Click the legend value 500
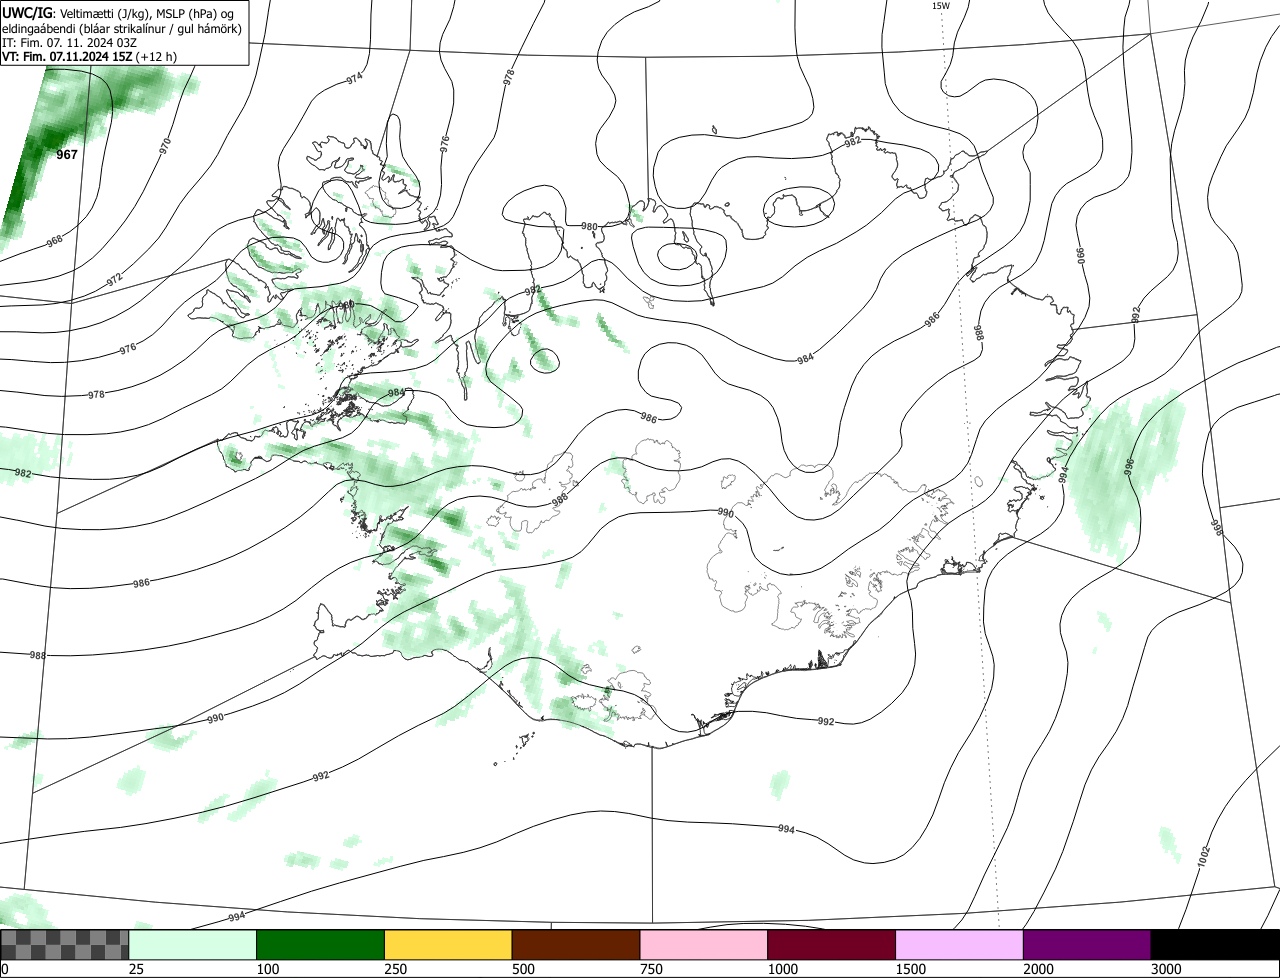Viewport: 1280px width, 978px height. pos(523,969)
